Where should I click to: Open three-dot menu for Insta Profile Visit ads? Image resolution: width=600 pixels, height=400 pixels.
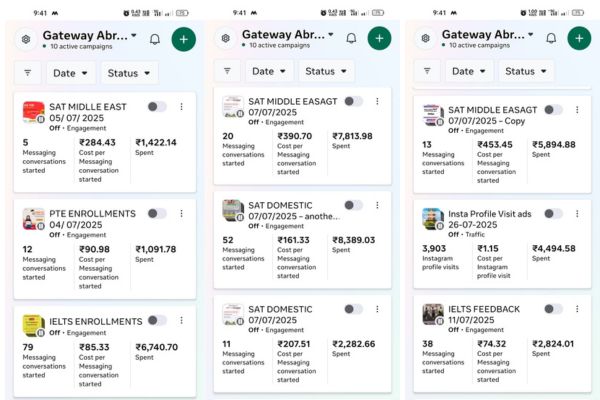(577, 214)
